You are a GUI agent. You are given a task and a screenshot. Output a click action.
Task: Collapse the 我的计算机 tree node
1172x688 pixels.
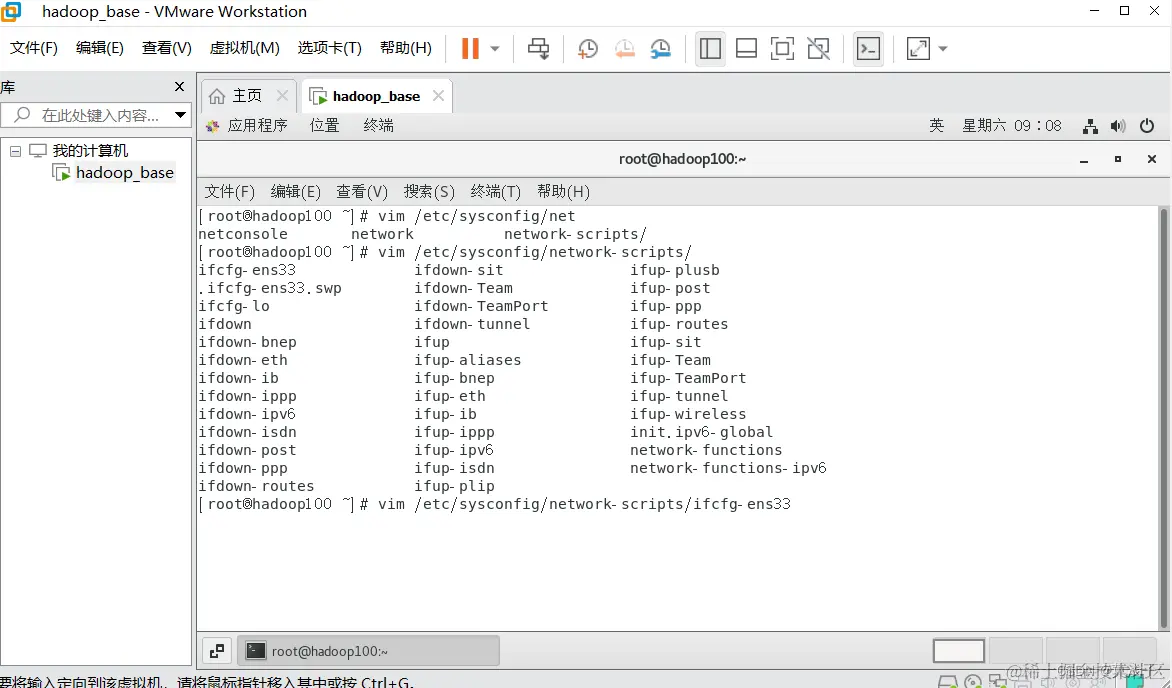coord(15,151)
